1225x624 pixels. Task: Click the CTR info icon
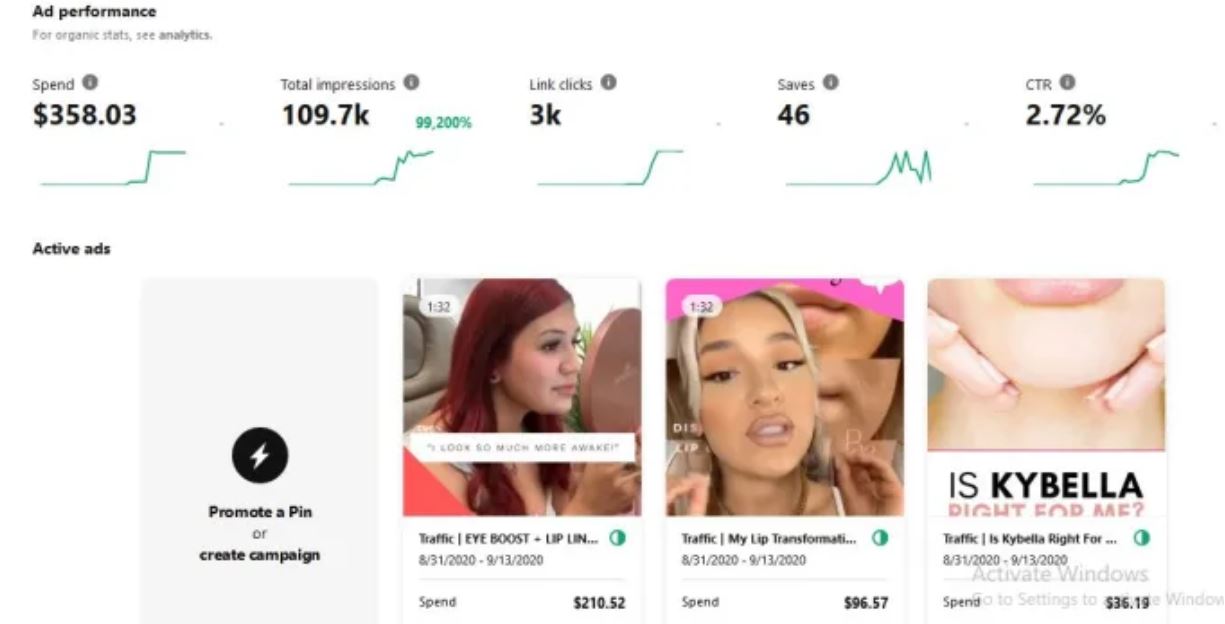click(1067, 83)
